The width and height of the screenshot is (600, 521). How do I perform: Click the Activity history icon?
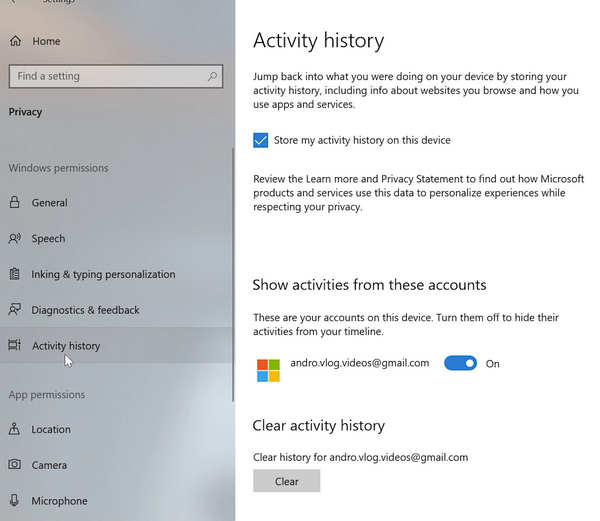coord(14,346)
